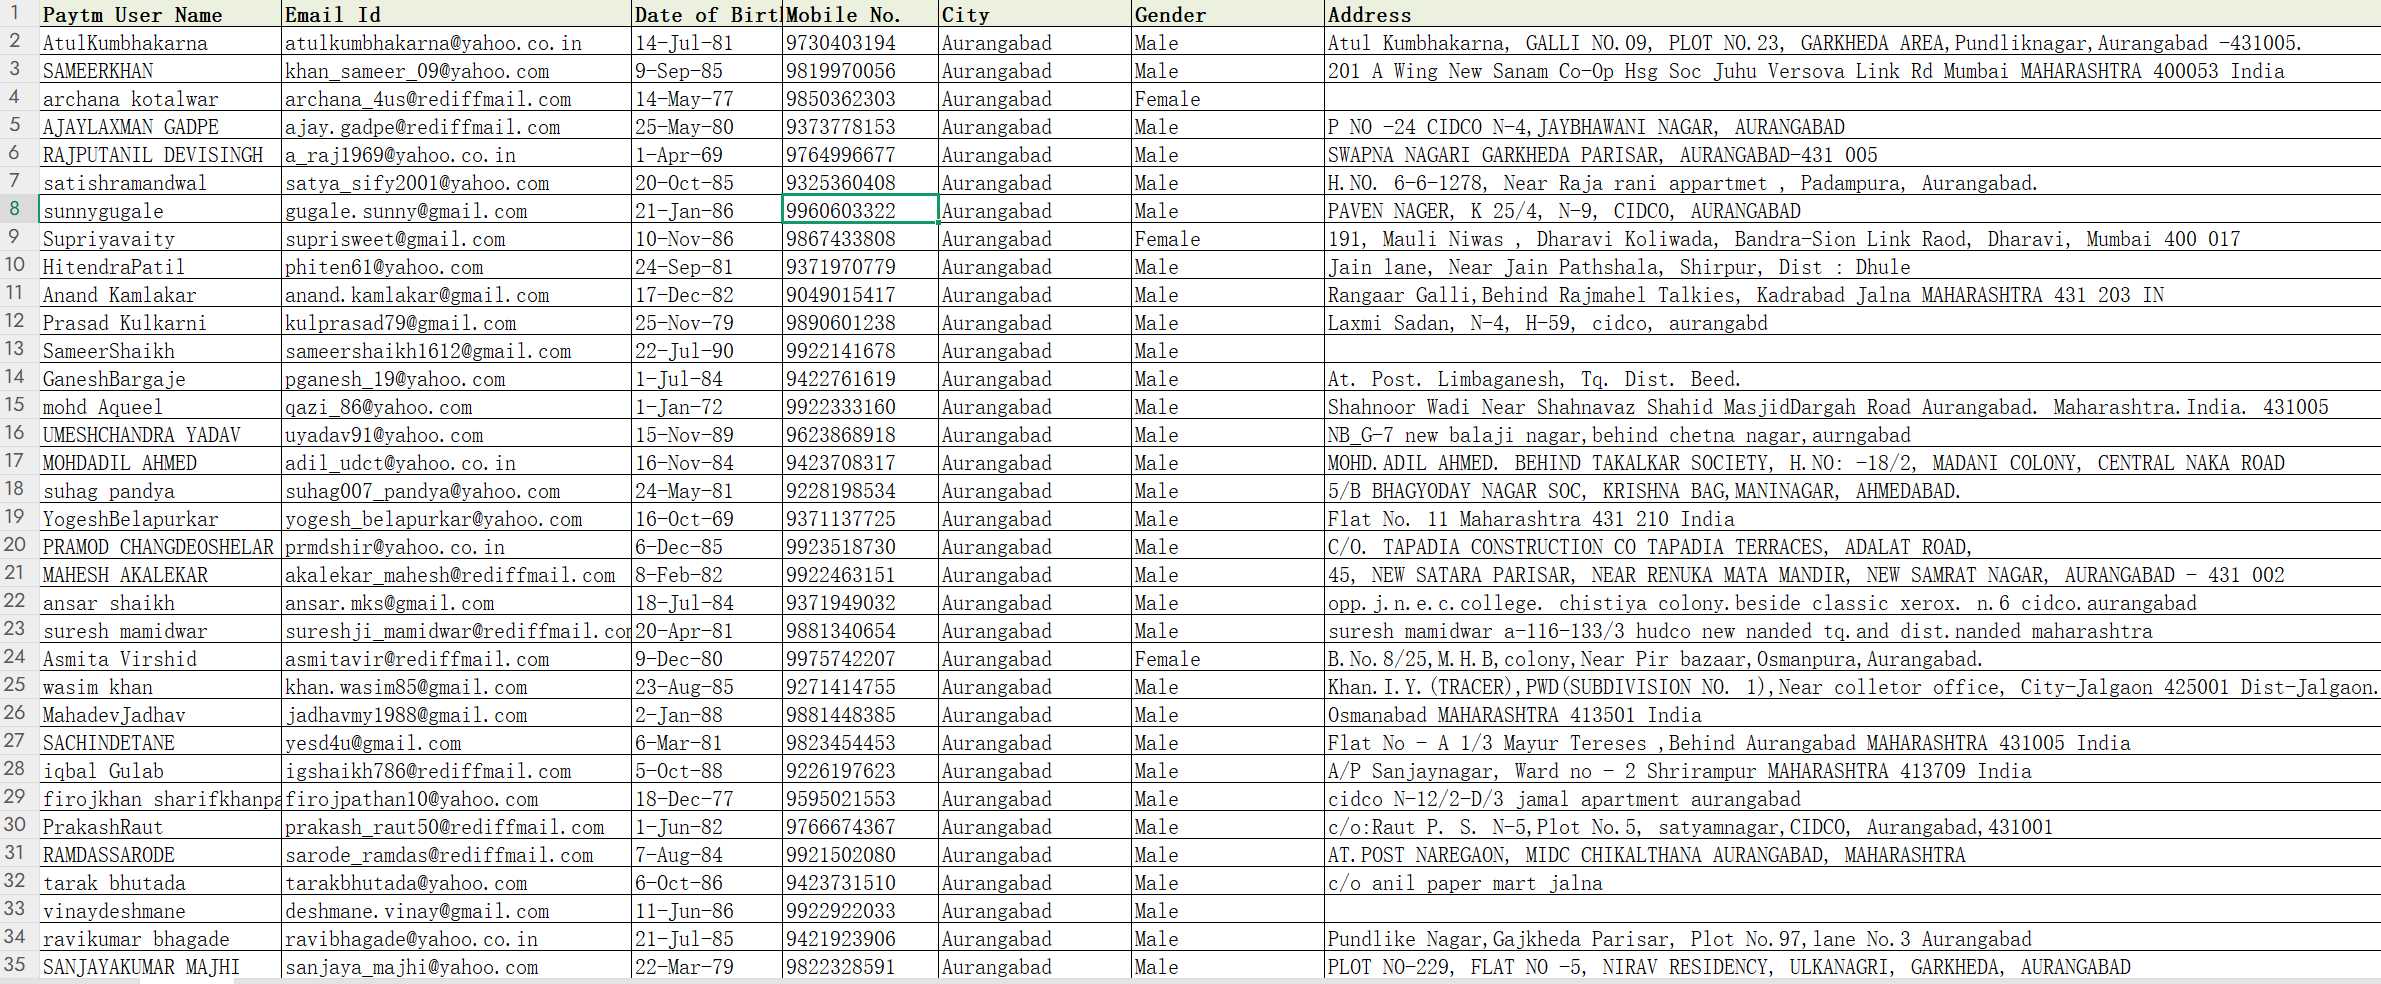Click date cell 14-Jul-81

pos(706,42)
